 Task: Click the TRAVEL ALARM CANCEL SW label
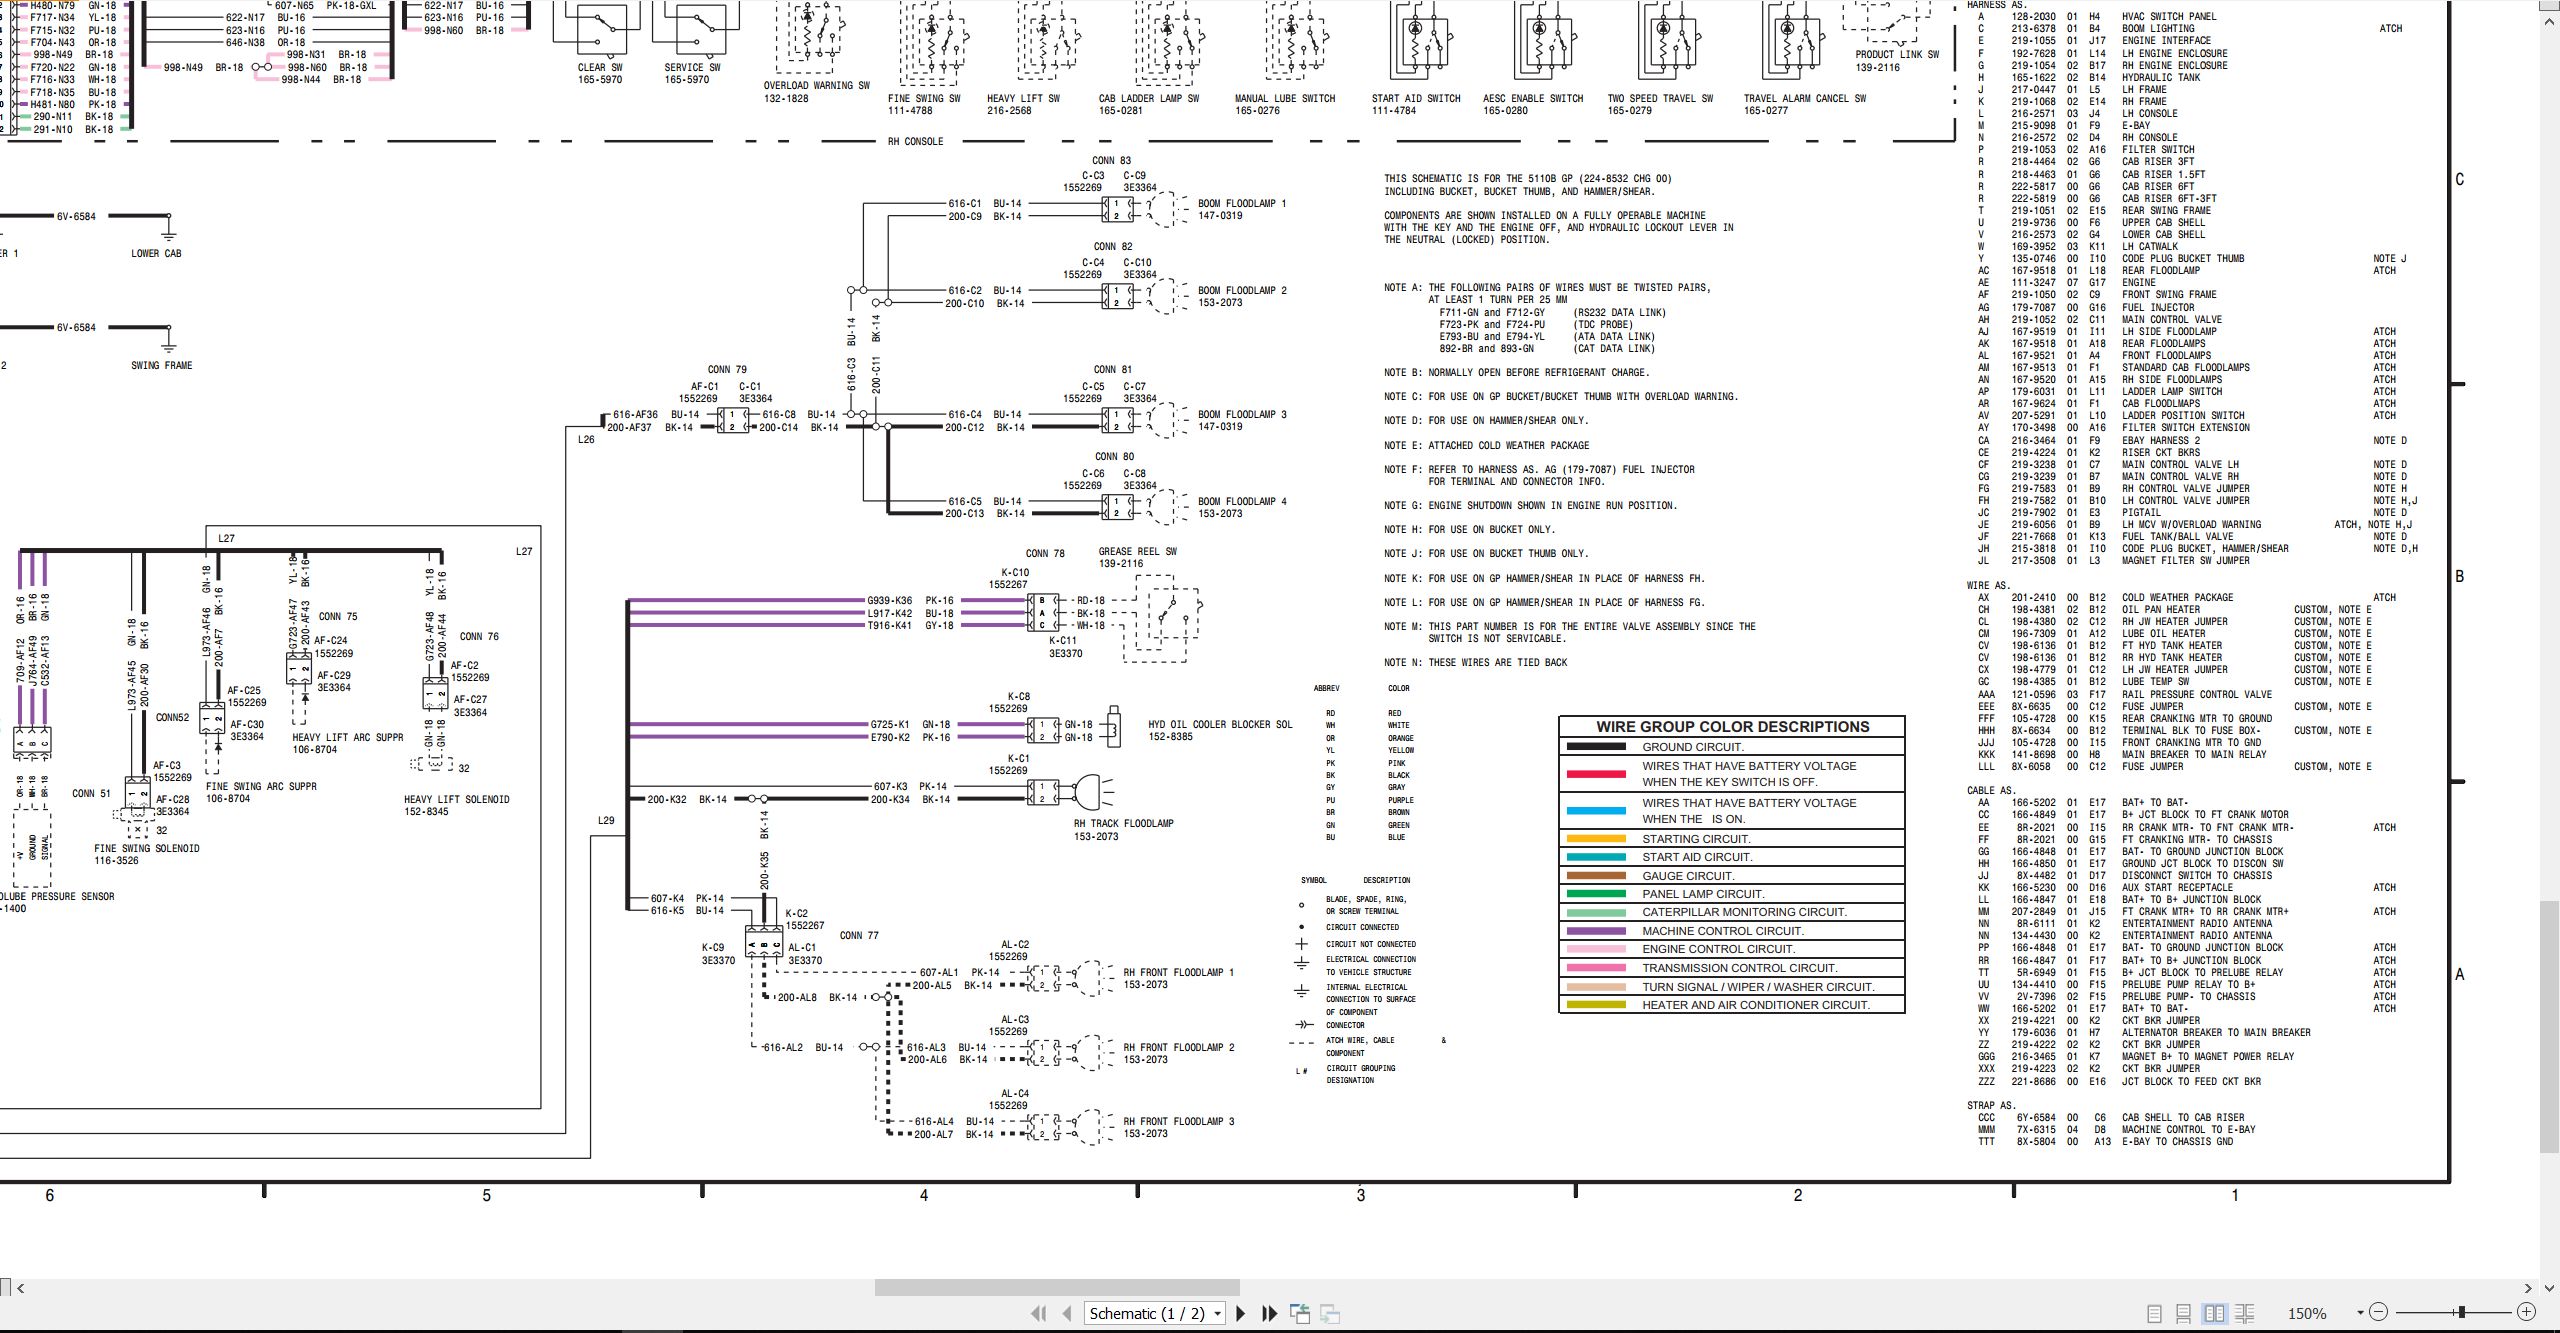1805,98
